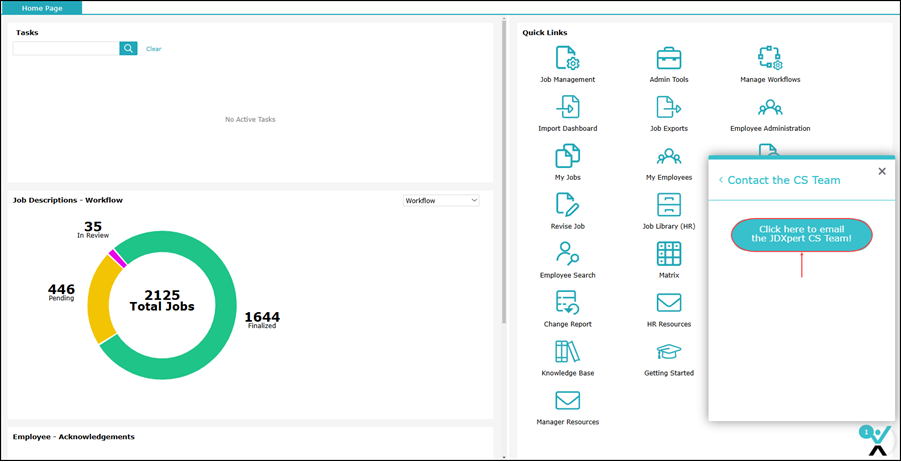This screenshot has height=462, width=901.
Task: Open the Employee Administration icon
Action: (769, 107)
